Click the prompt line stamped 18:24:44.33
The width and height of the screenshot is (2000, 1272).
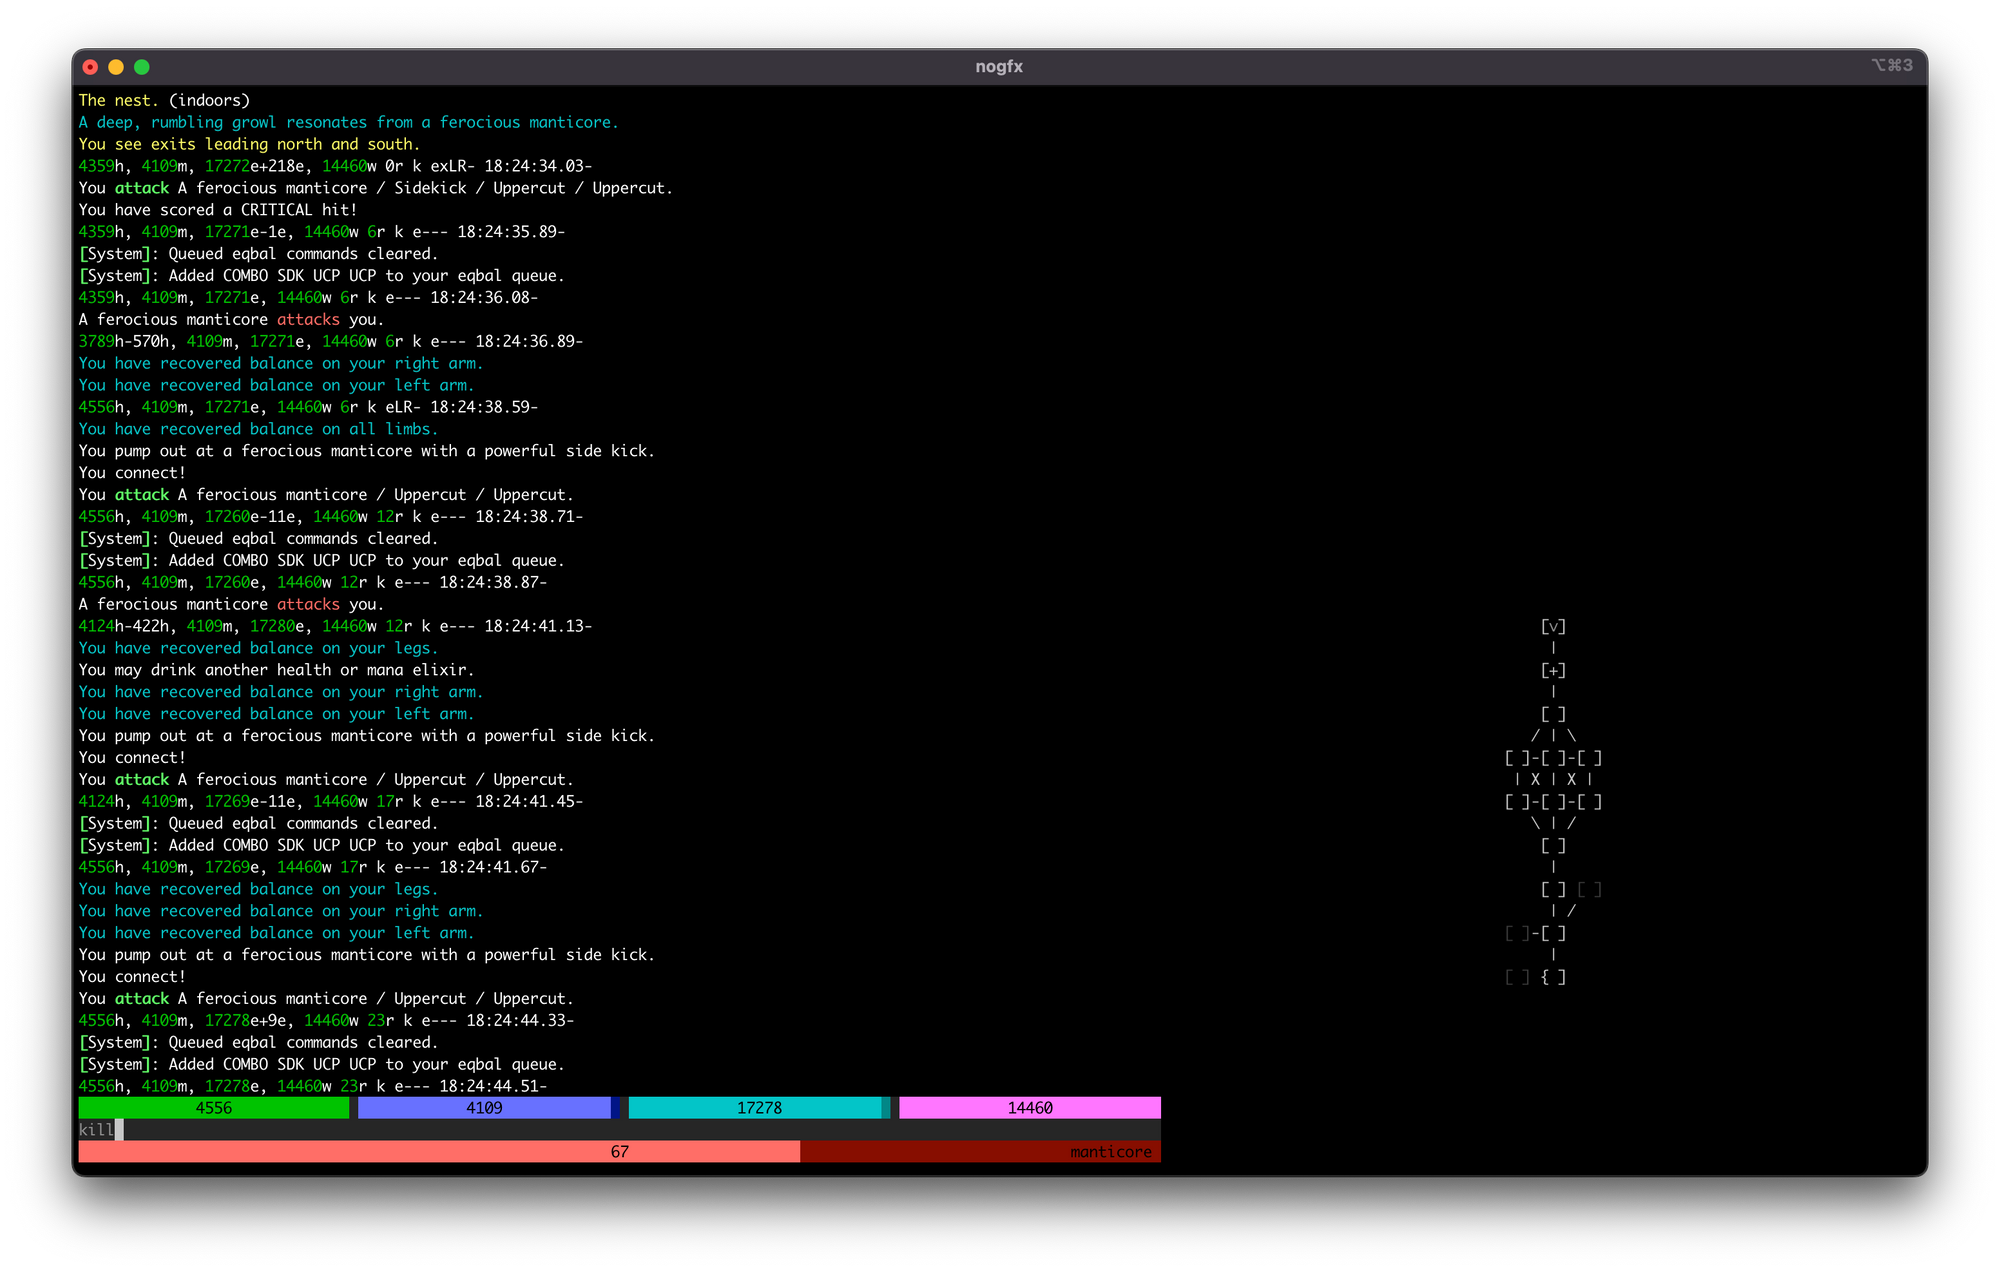(327, 1021)
